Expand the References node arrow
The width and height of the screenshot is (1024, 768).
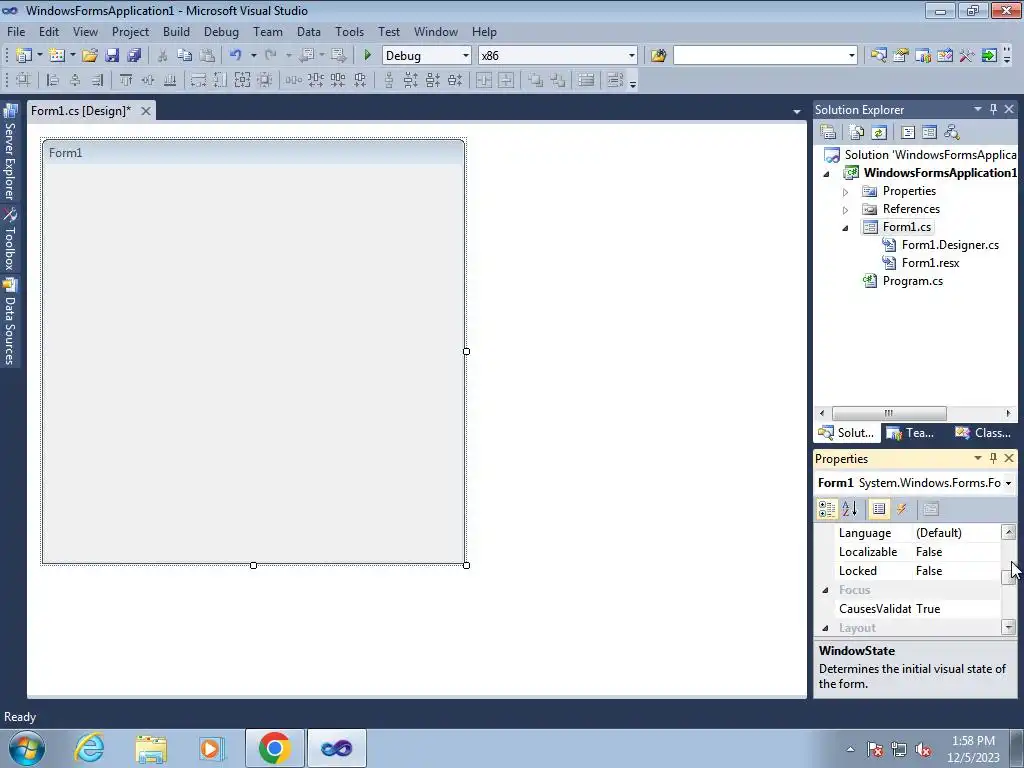point(845,210)
